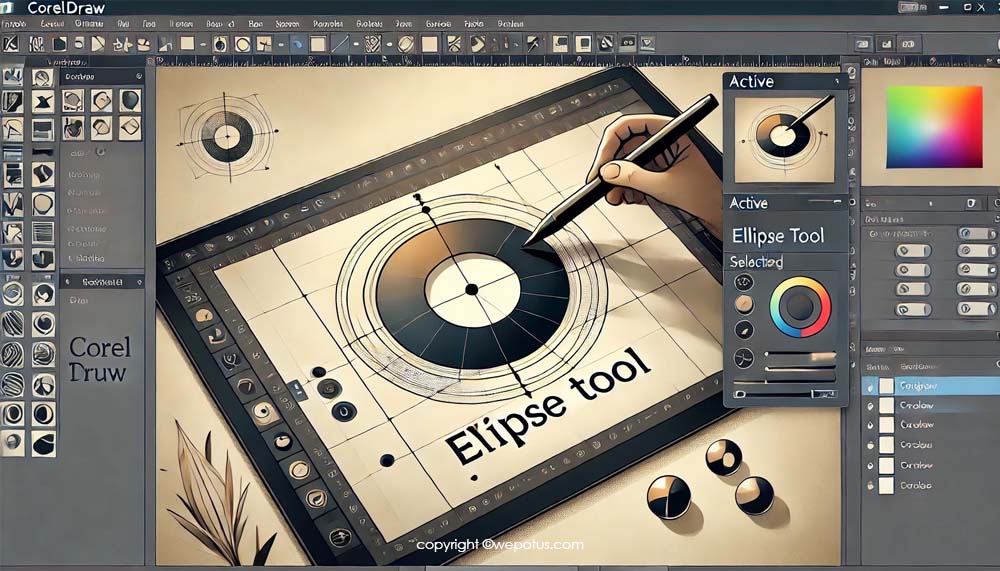
Task: Click the small value box ending the bottom slider
Action: click(823, 395)
